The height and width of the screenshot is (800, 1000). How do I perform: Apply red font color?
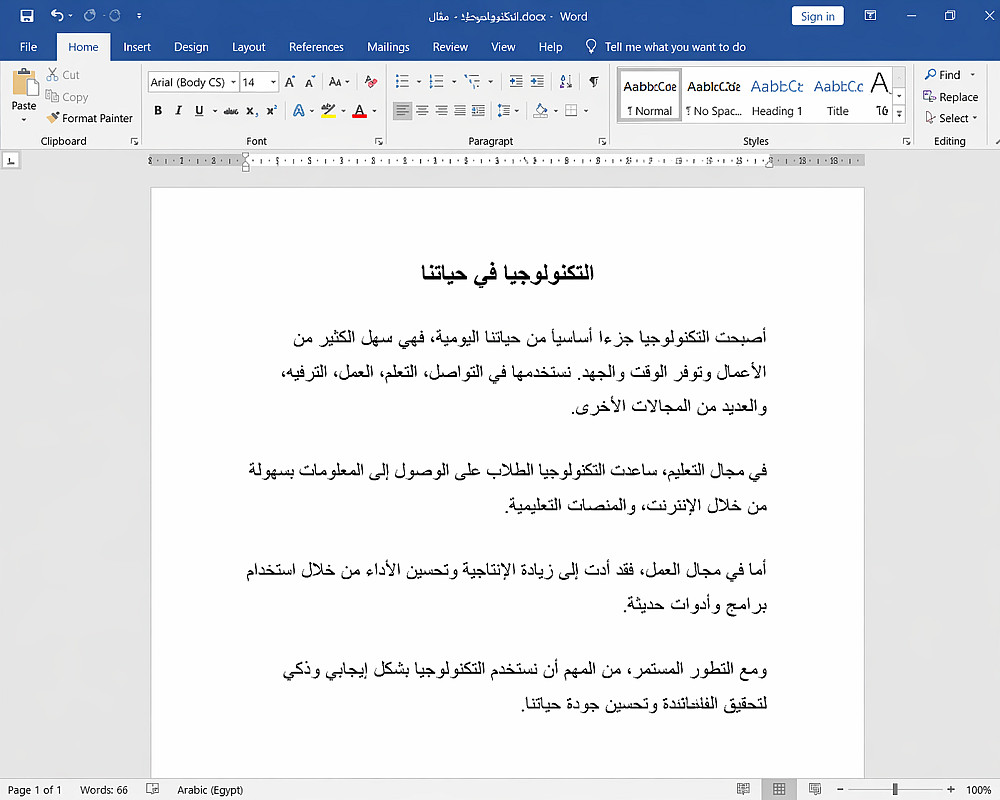click(x=360, y=111)
